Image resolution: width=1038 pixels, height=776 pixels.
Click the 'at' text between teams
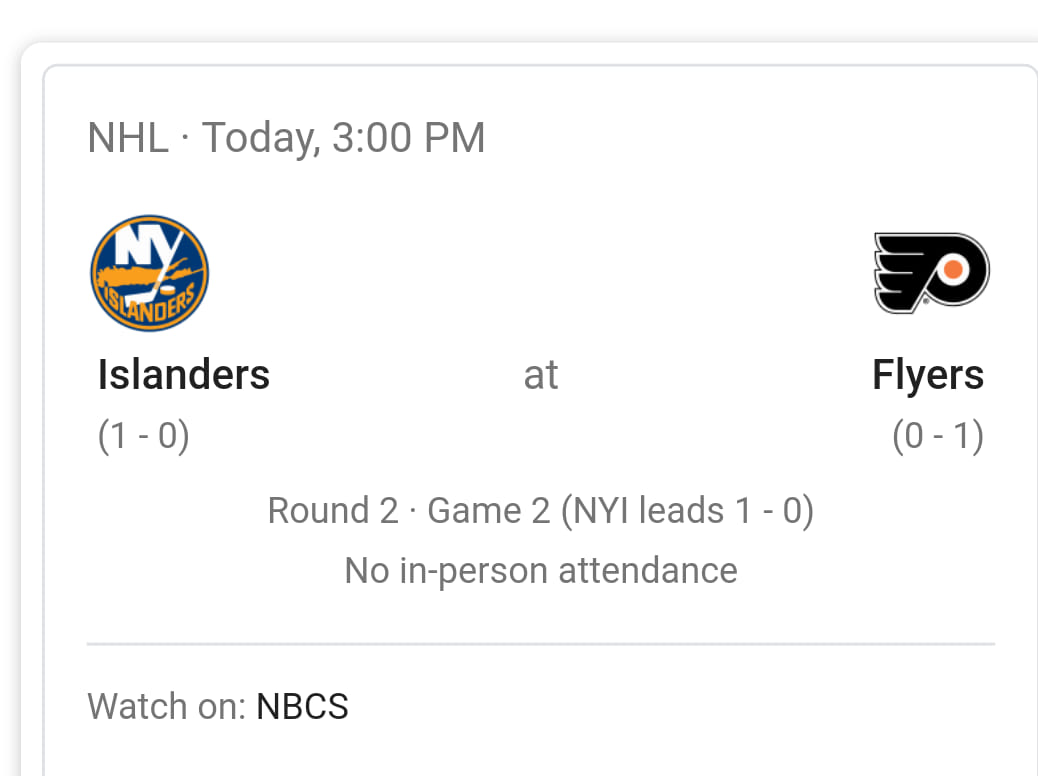coord(541,375)
